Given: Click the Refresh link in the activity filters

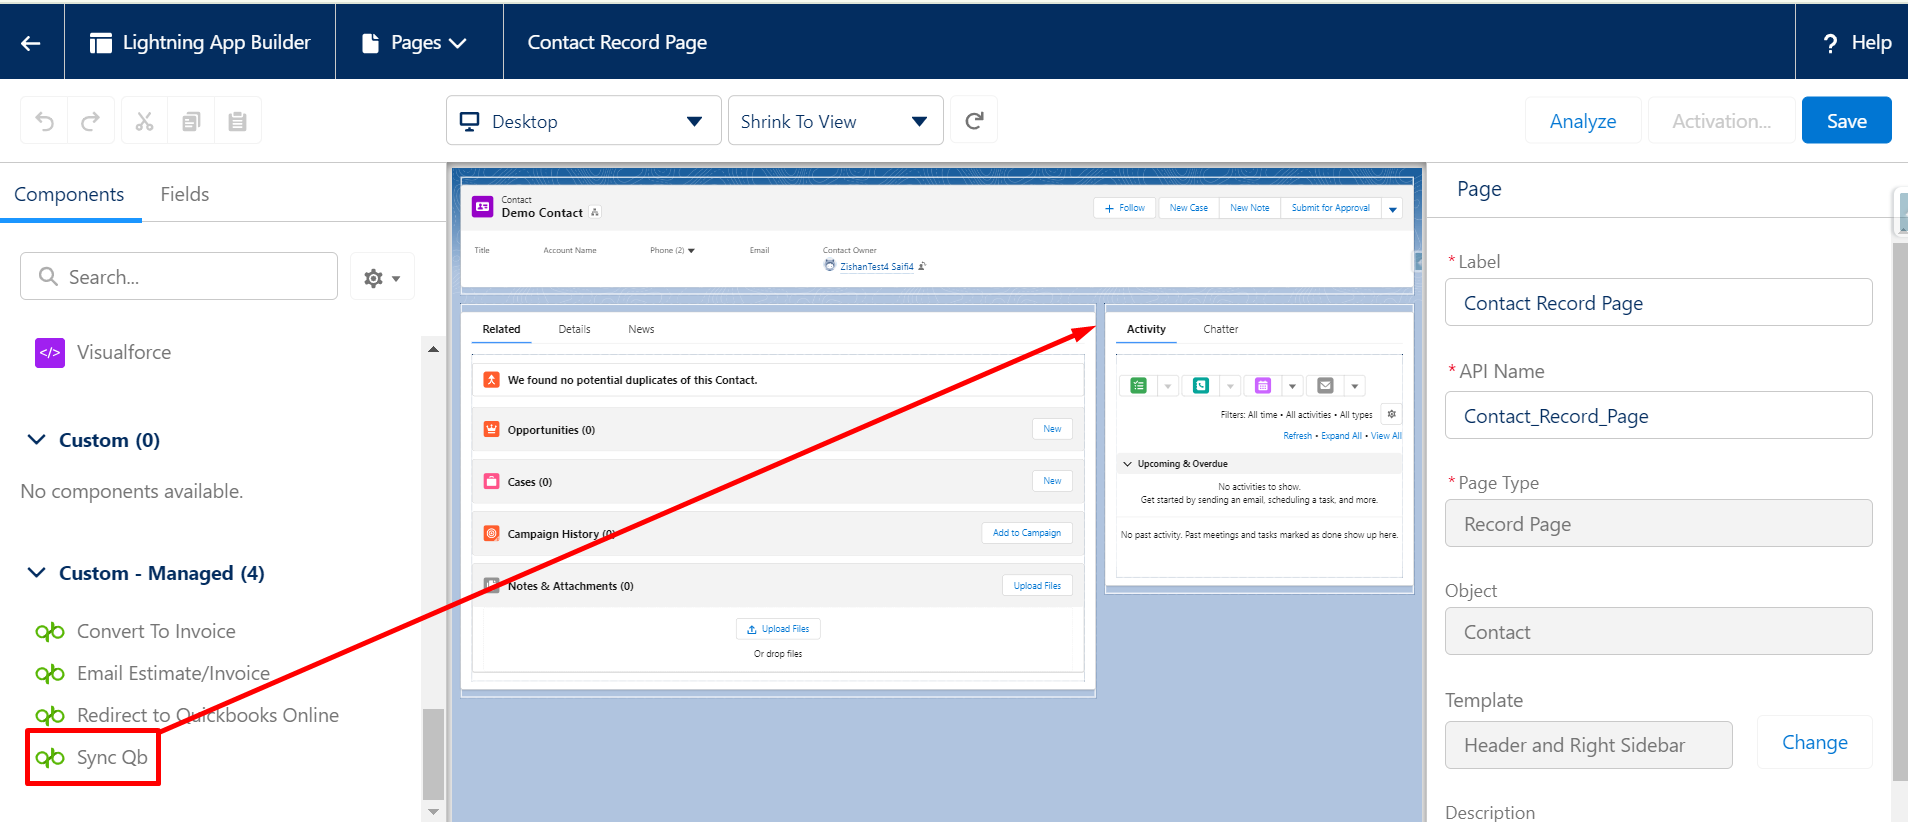Looking at the screenshot, I should [x=1297, y=436].
